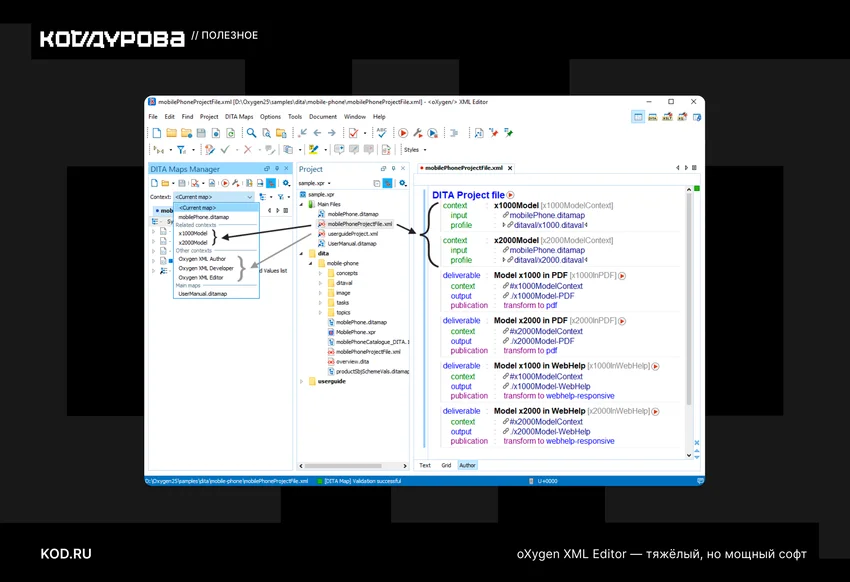
Task: Toggle the highlighted Link with Editor button in DITA Maps Manager
Action: (271, 183)
